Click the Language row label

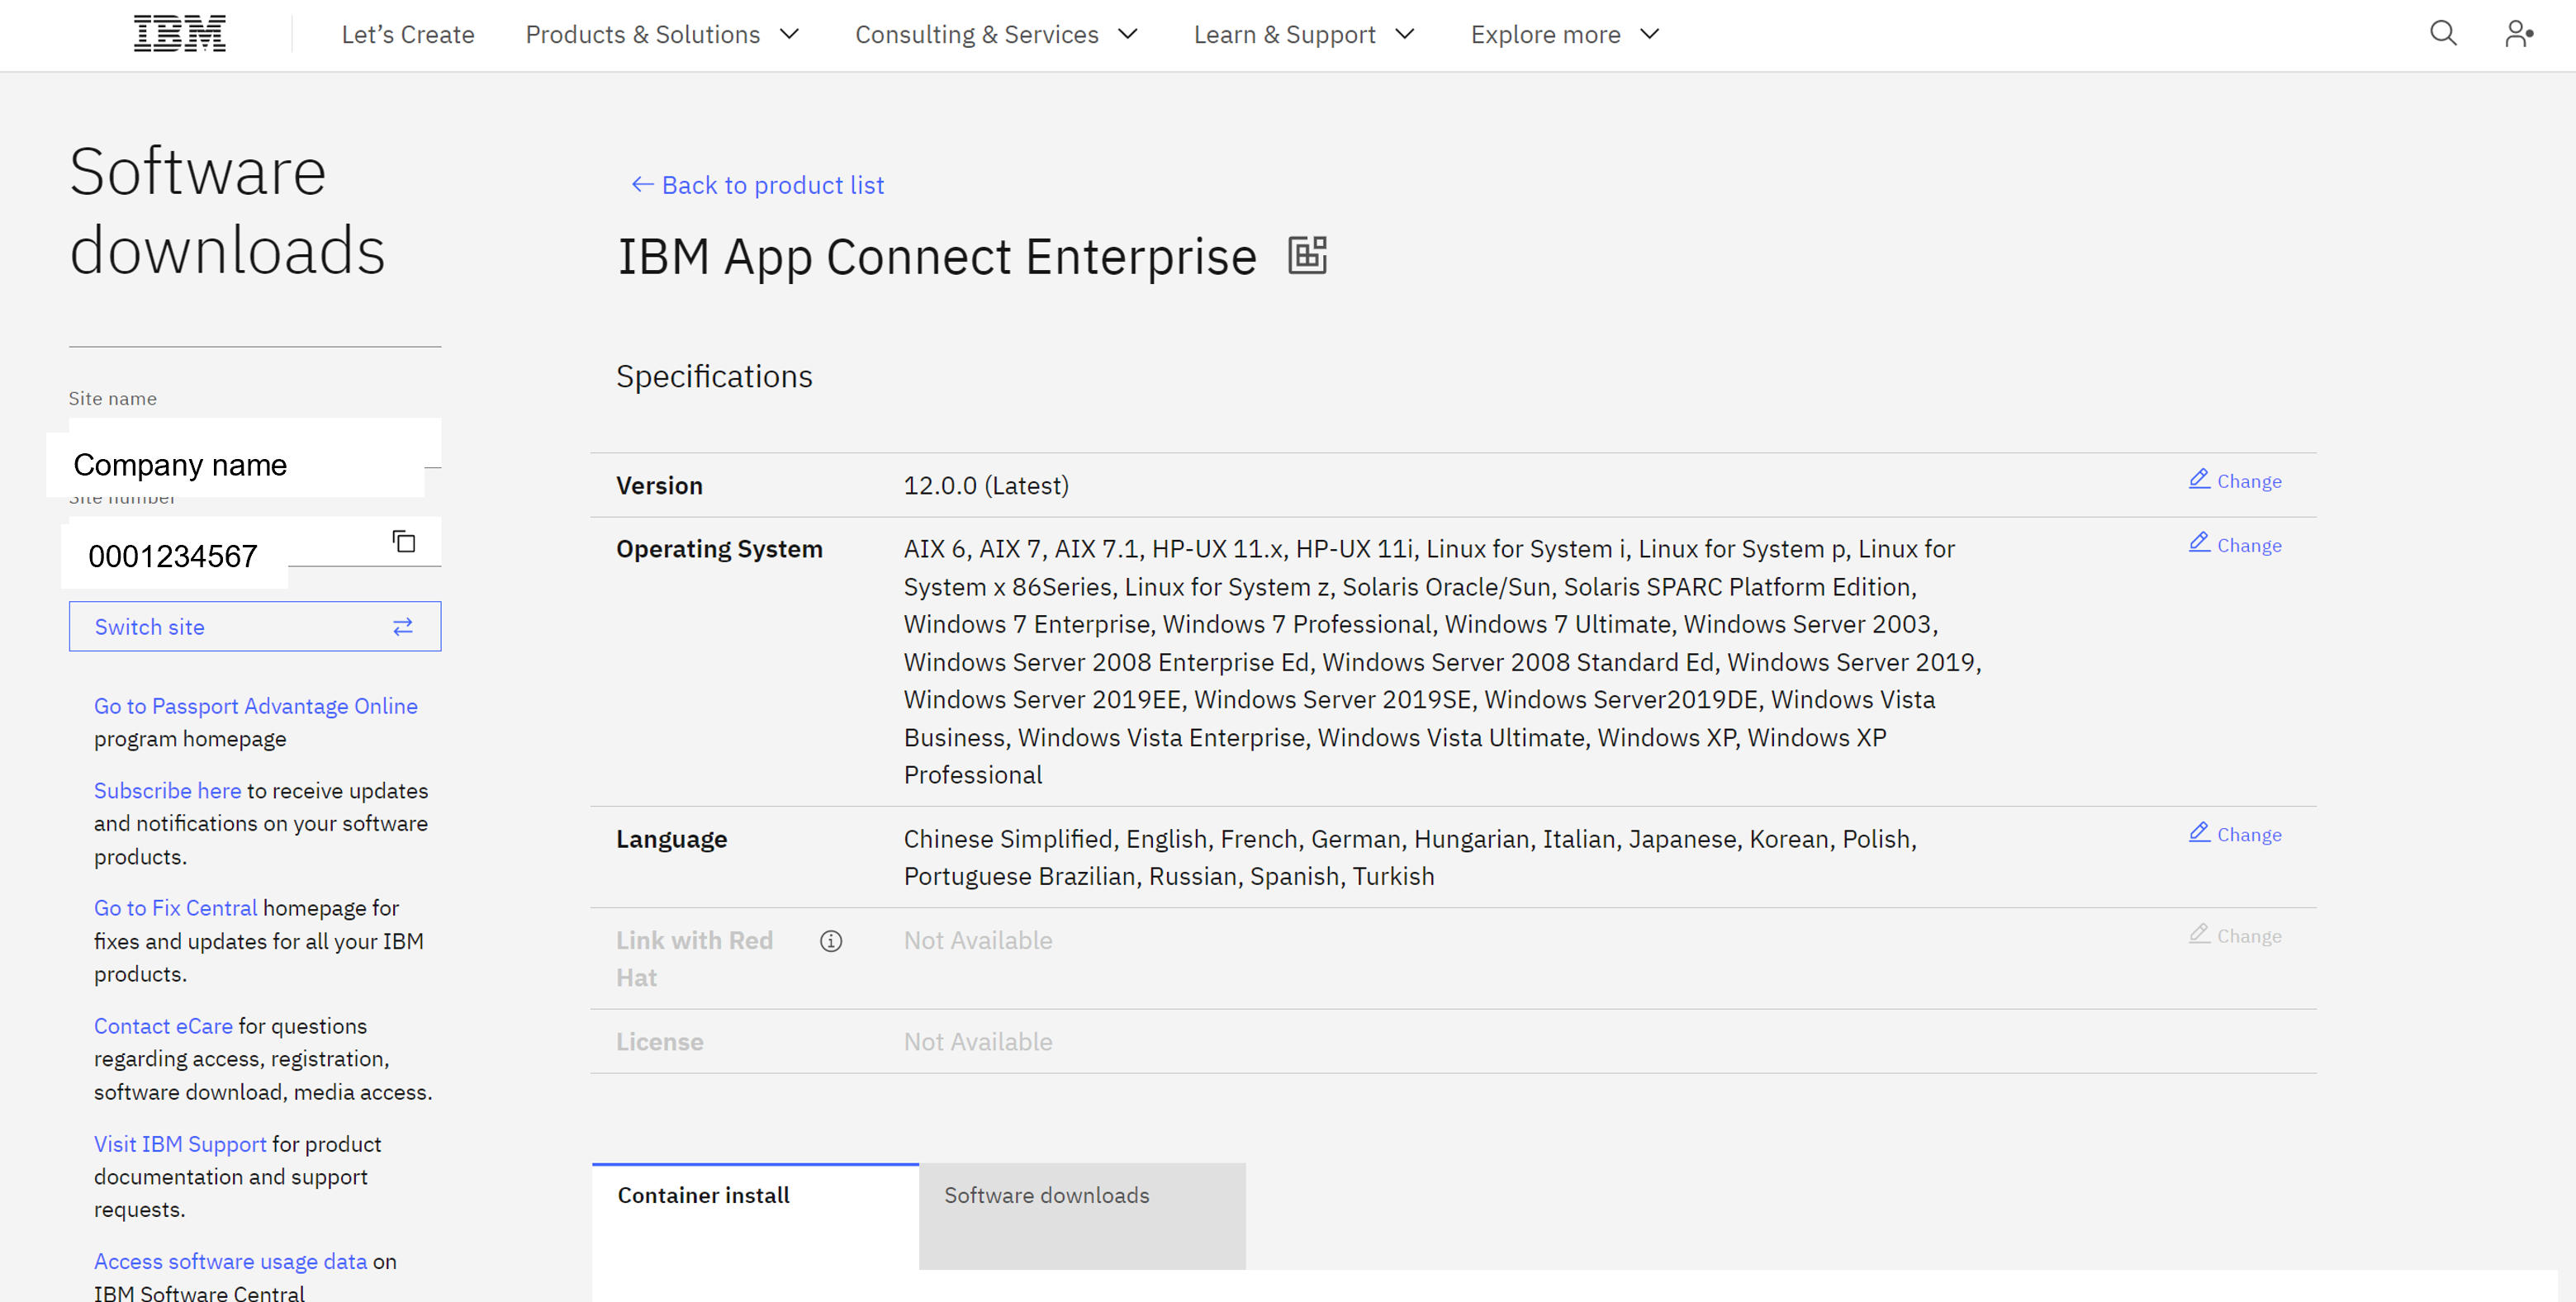coord(671,839)
